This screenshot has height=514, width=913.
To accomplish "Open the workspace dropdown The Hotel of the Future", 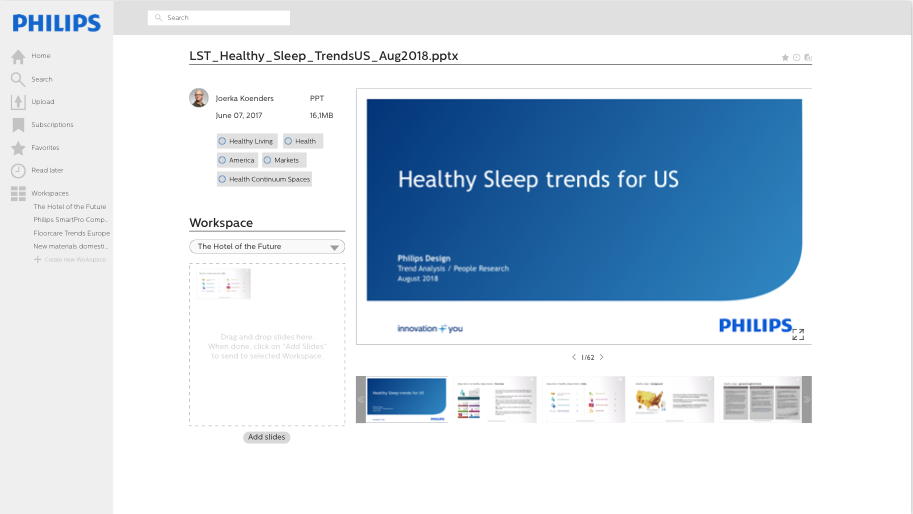I will [x=267, y=247].
